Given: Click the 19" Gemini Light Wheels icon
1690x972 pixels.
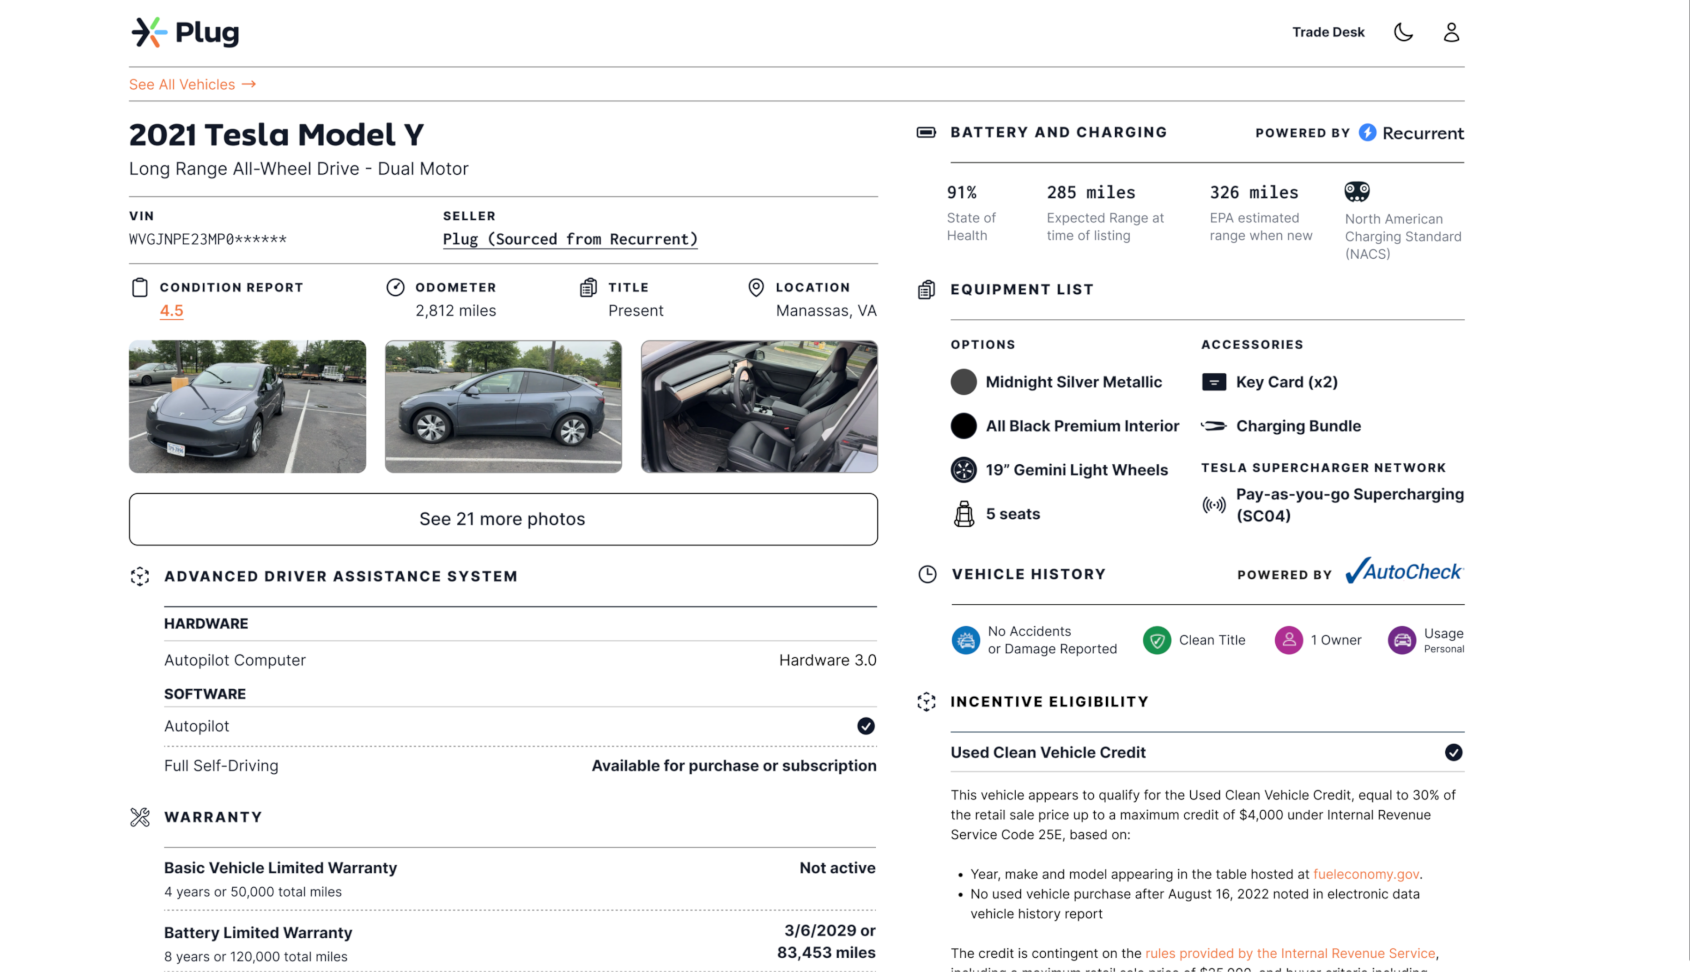Looking at the screenshot, I should click(963, 470).
